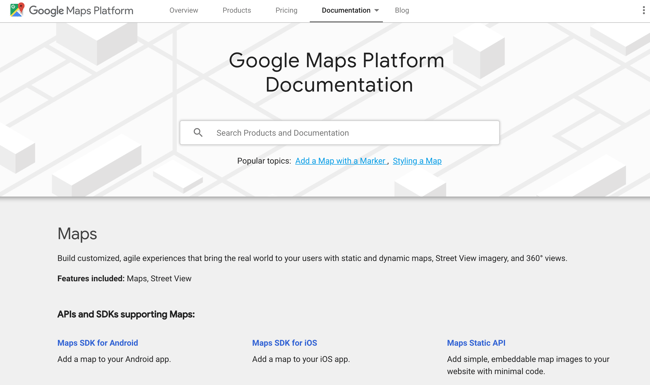Focus the Search Products and Documentation field
Image resolution: width=650 pixels, height=385 pixels.
[x=340, y=133]
